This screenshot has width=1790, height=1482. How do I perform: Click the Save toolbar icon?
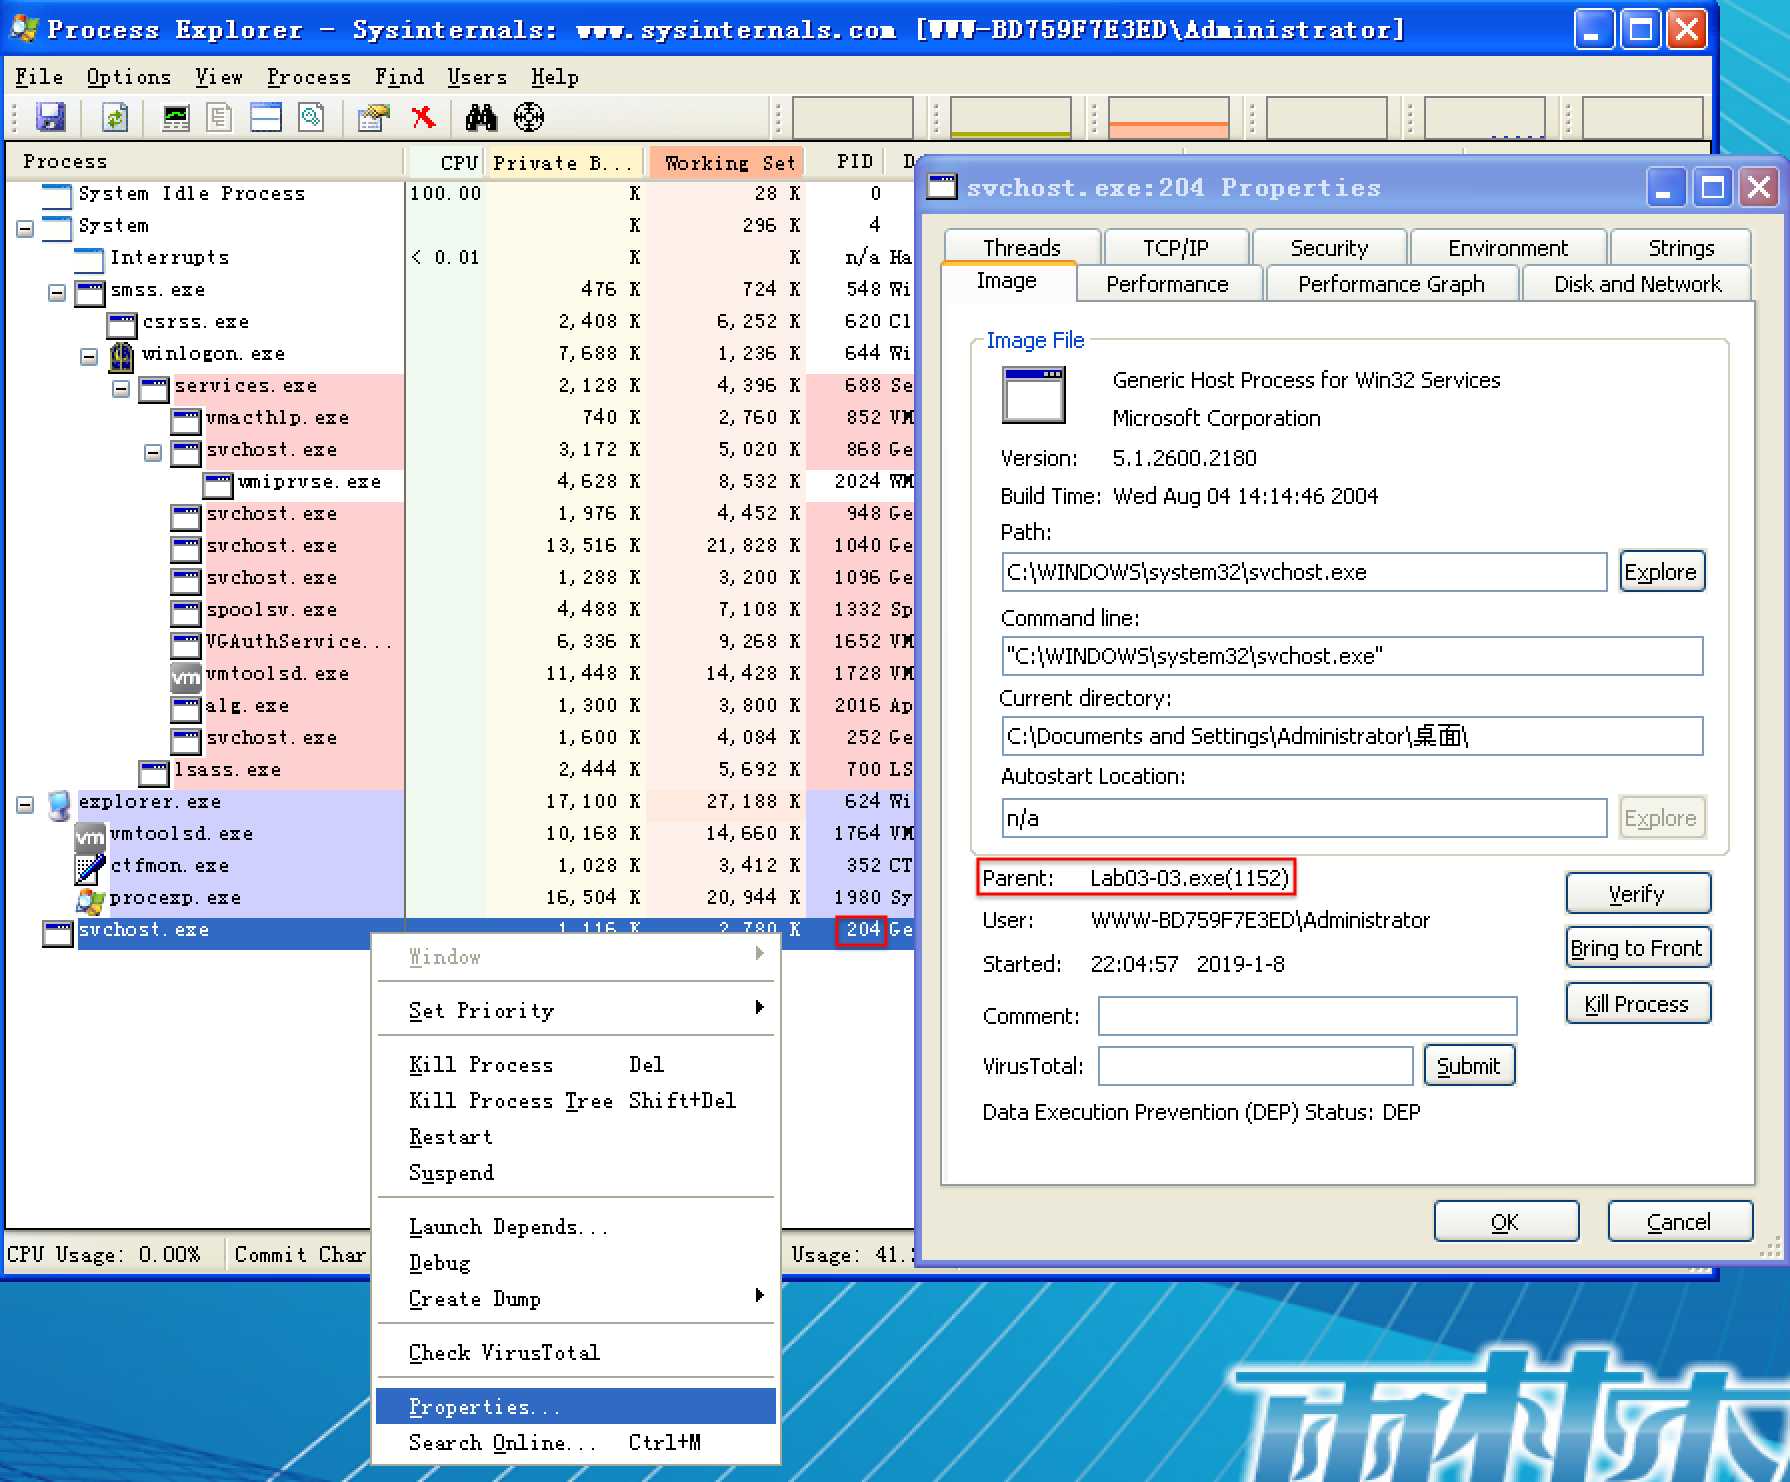point(50,117)
